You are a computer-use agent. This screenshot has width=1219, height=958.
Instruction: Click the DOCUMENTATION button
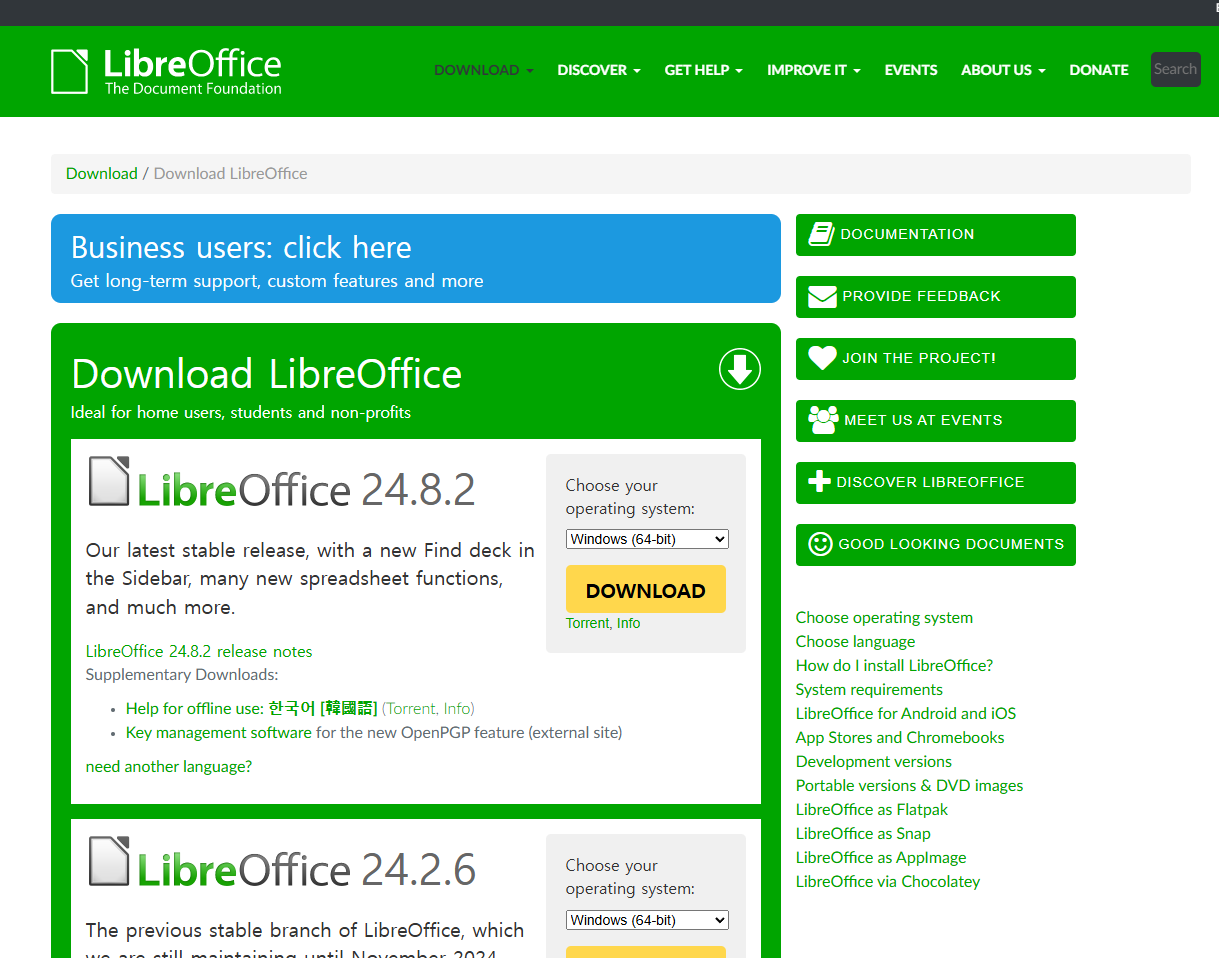(x=936, y=235)
